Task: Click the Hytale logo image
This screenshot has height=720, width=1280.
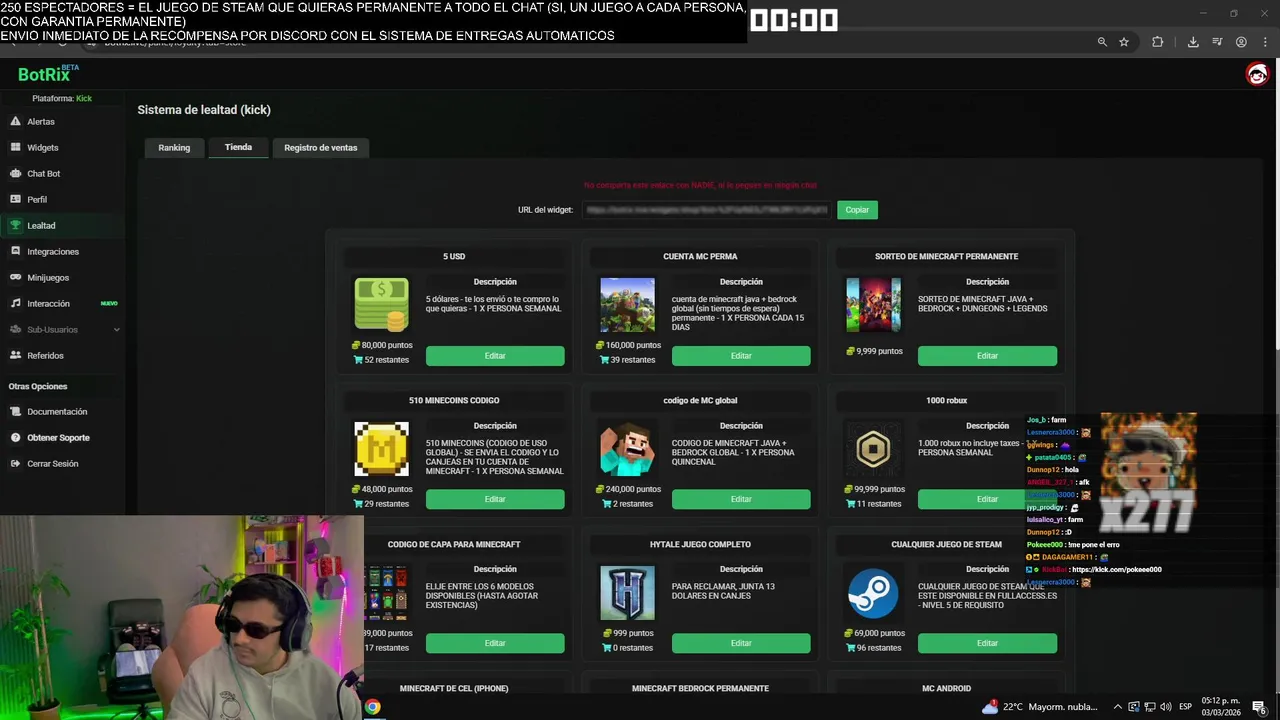Action: tap(627, 593)
